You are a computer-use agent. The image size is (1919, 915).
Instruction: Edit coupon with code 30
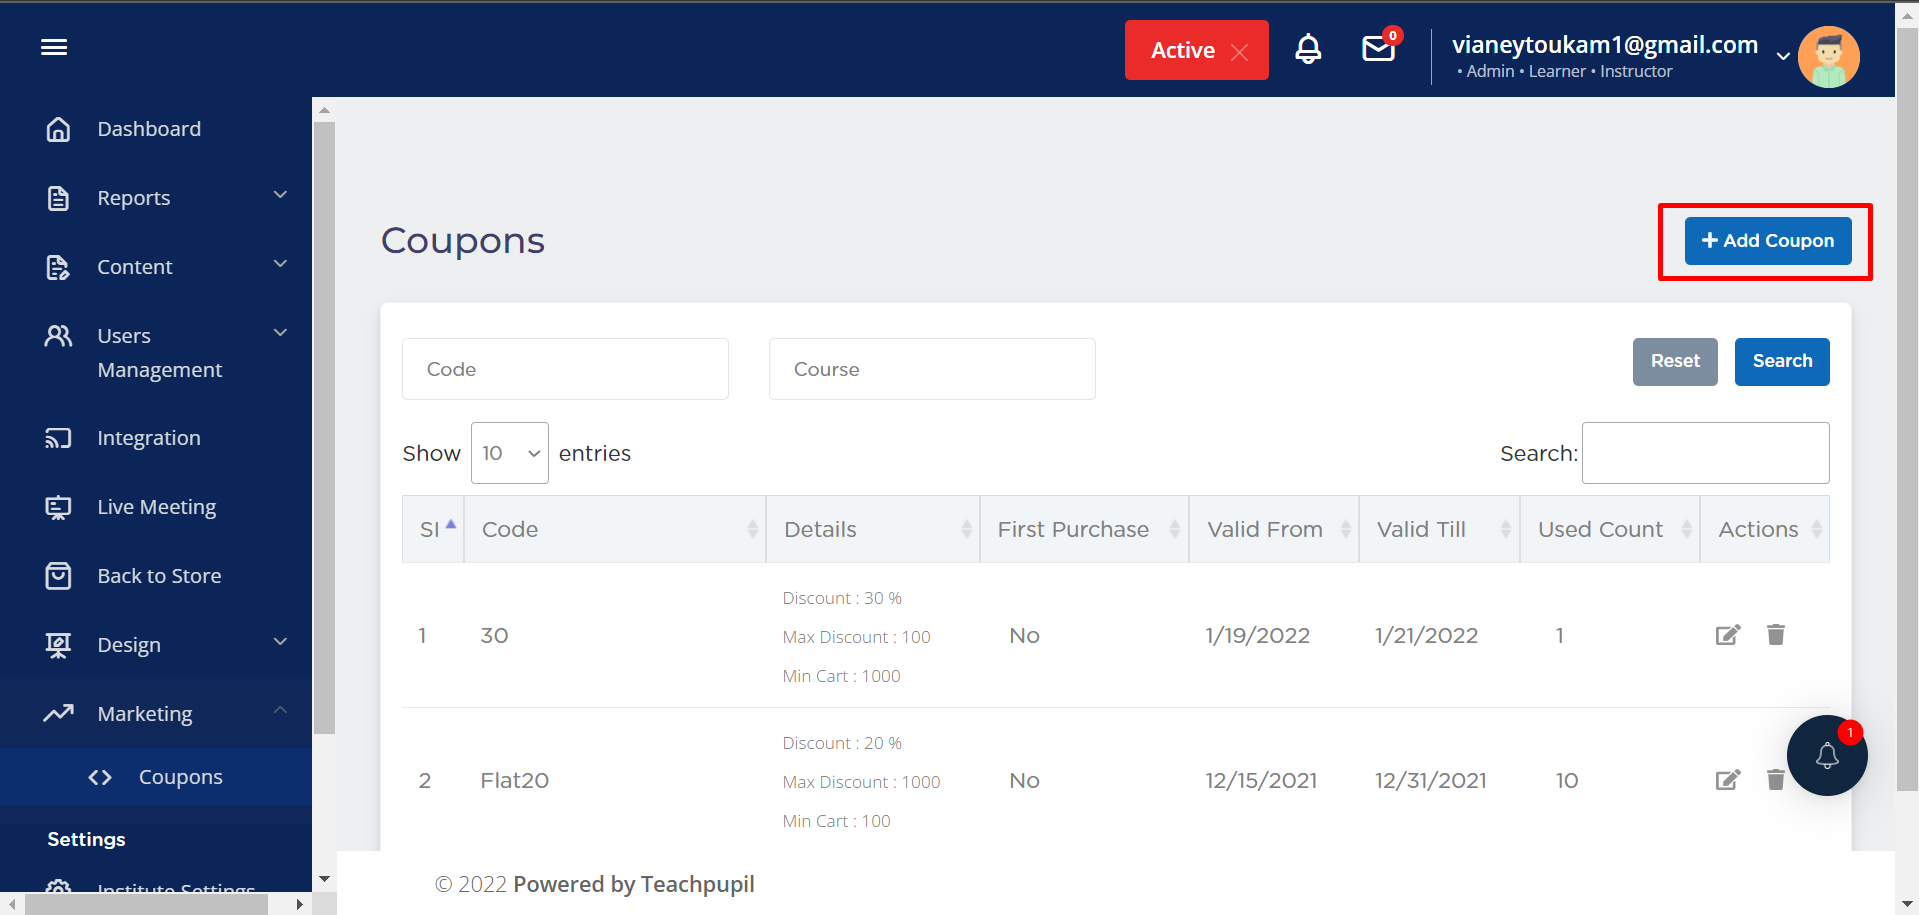pos(1727,635)
